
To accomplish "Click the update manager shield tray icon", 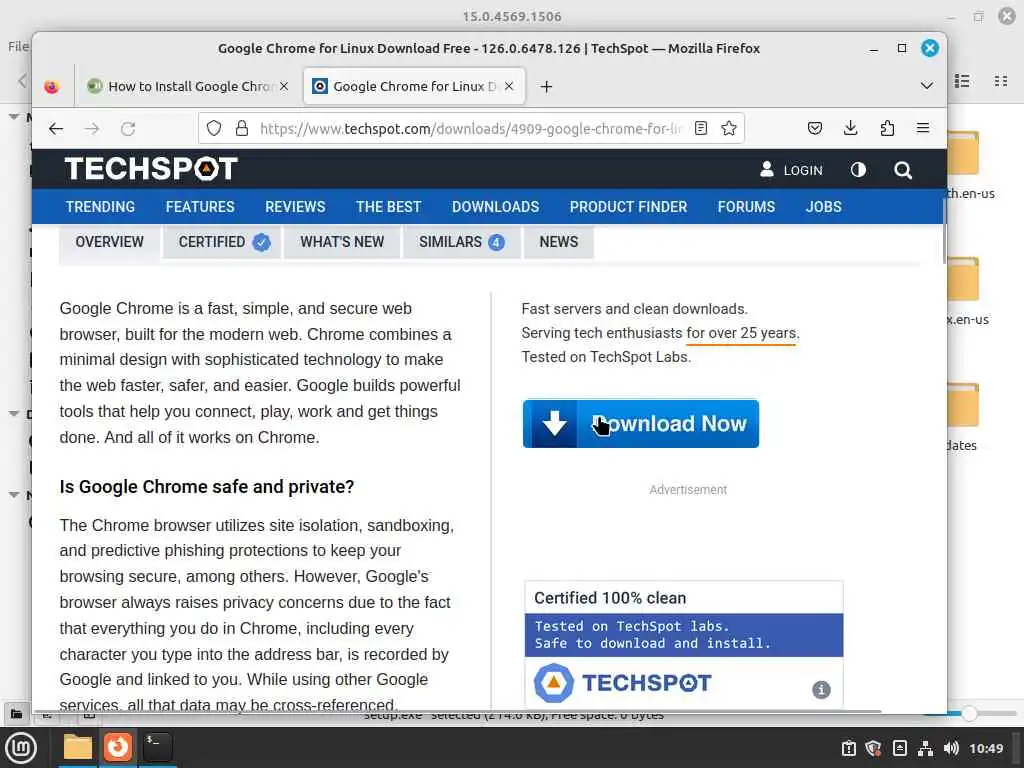I will (873, 748).
